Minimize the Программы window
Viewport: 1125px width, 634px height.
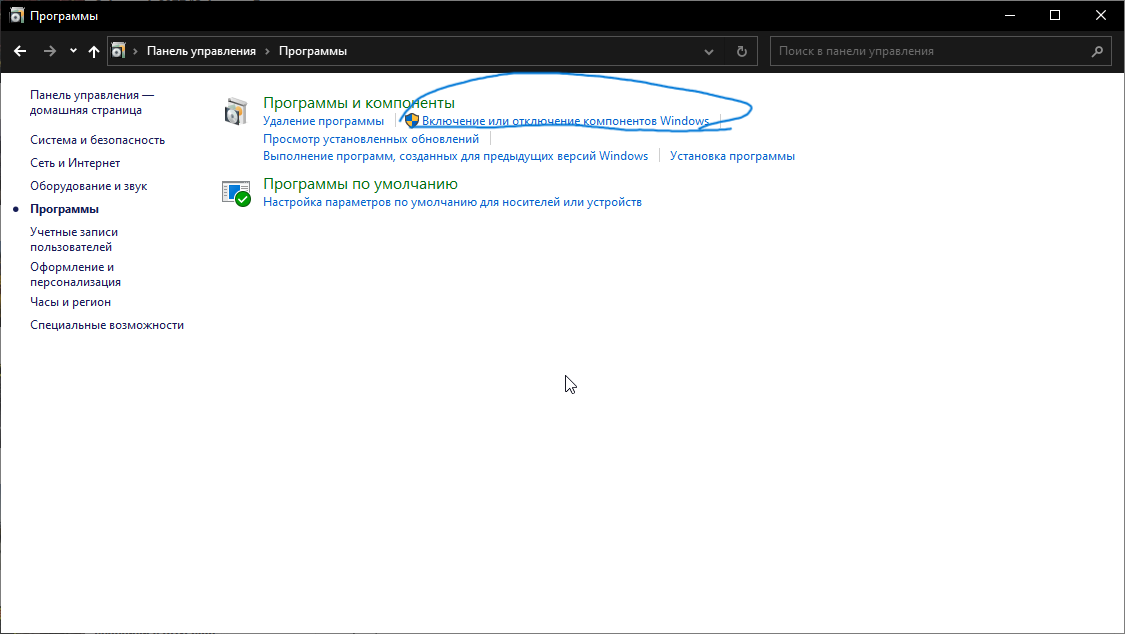[1010, 15]
